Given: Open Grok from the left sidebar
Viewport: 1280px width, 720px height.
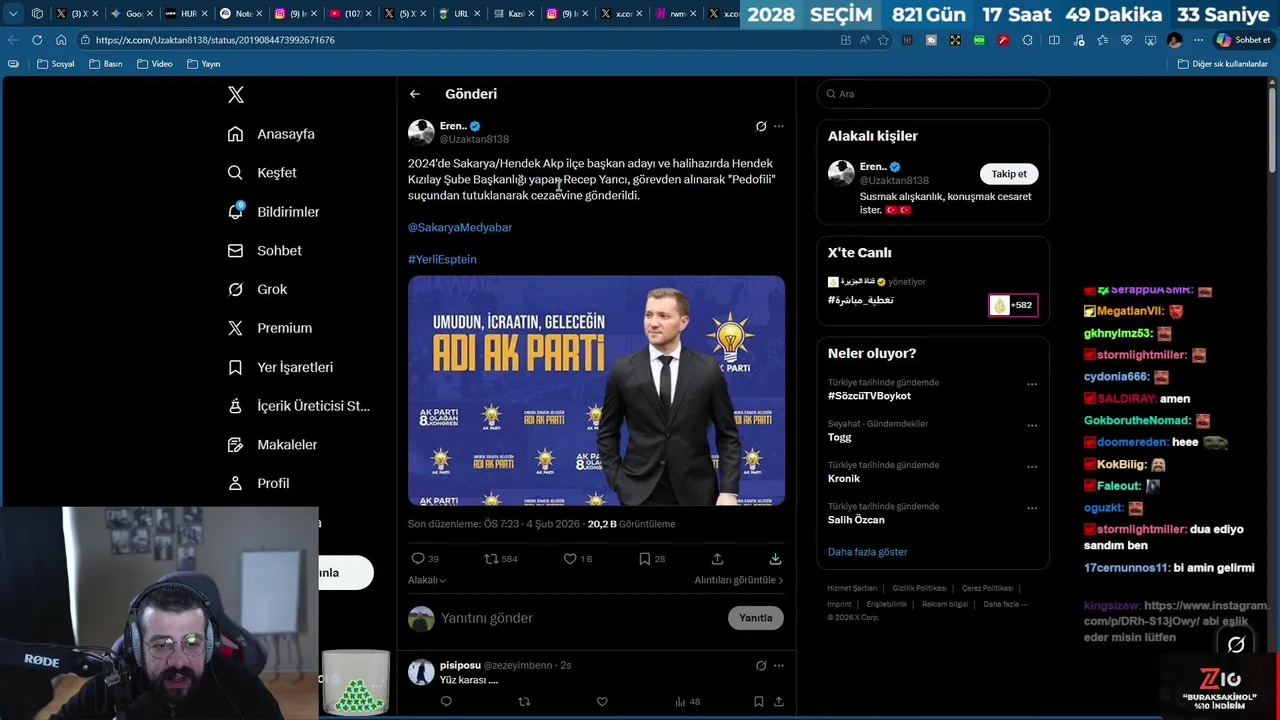Looking at the screenshot, I should click(257, 289).
